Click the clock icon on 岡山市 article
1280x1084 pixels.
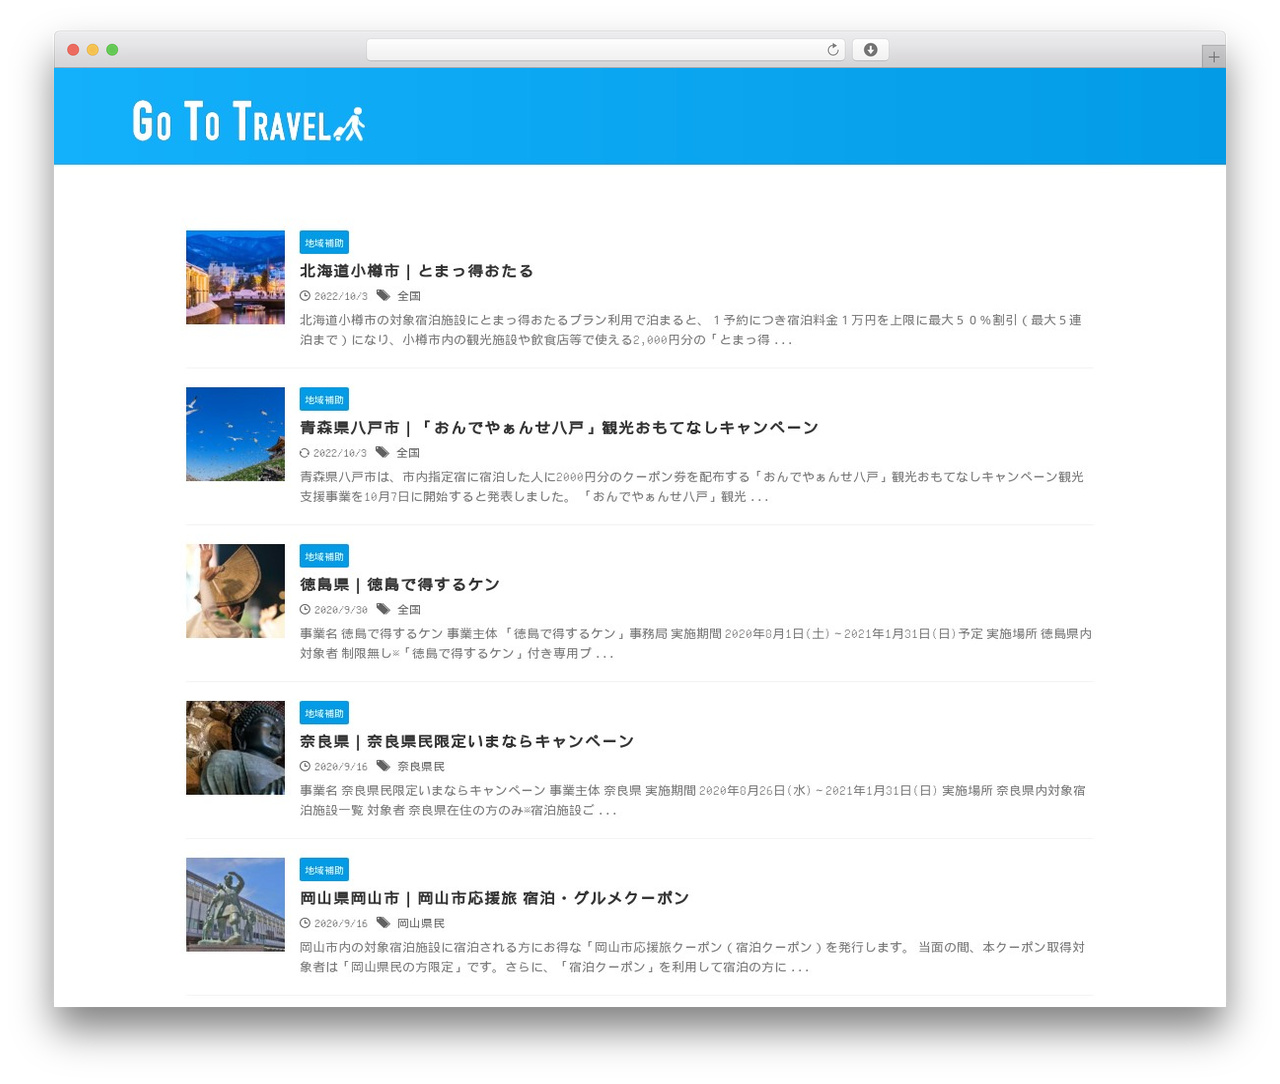click(x=305, y=924)
